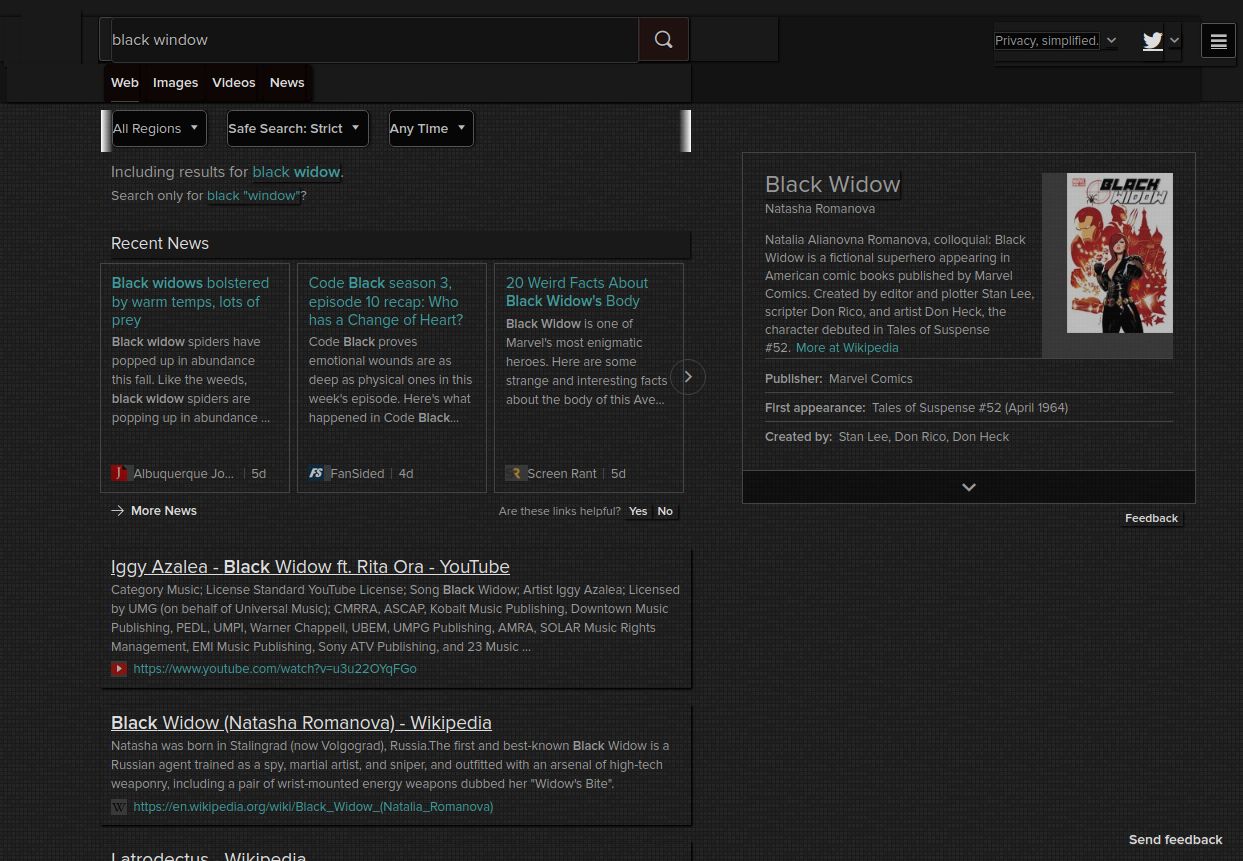Open the Any Time filter dropdown
Screen dimensions: 1243x861
pyautogui.click(x=430, y=128)
